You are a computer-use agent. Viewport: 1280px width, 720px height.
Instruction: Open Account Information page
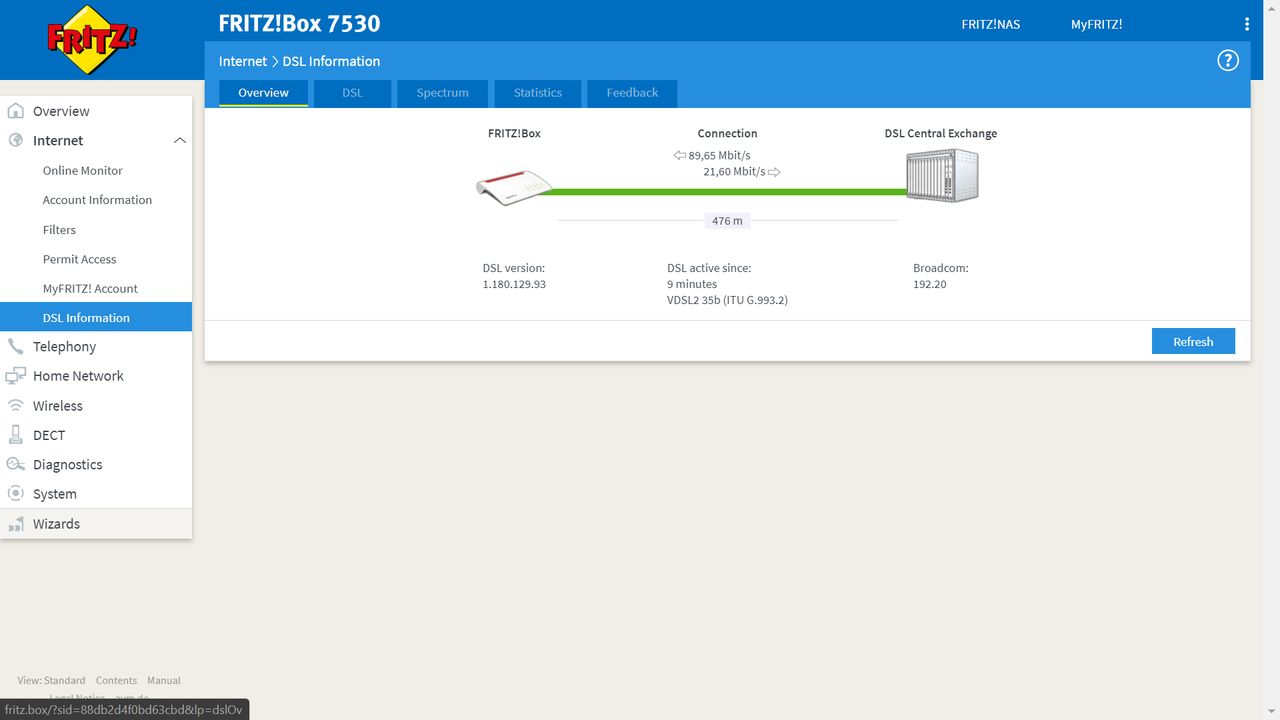click(96, 200)
